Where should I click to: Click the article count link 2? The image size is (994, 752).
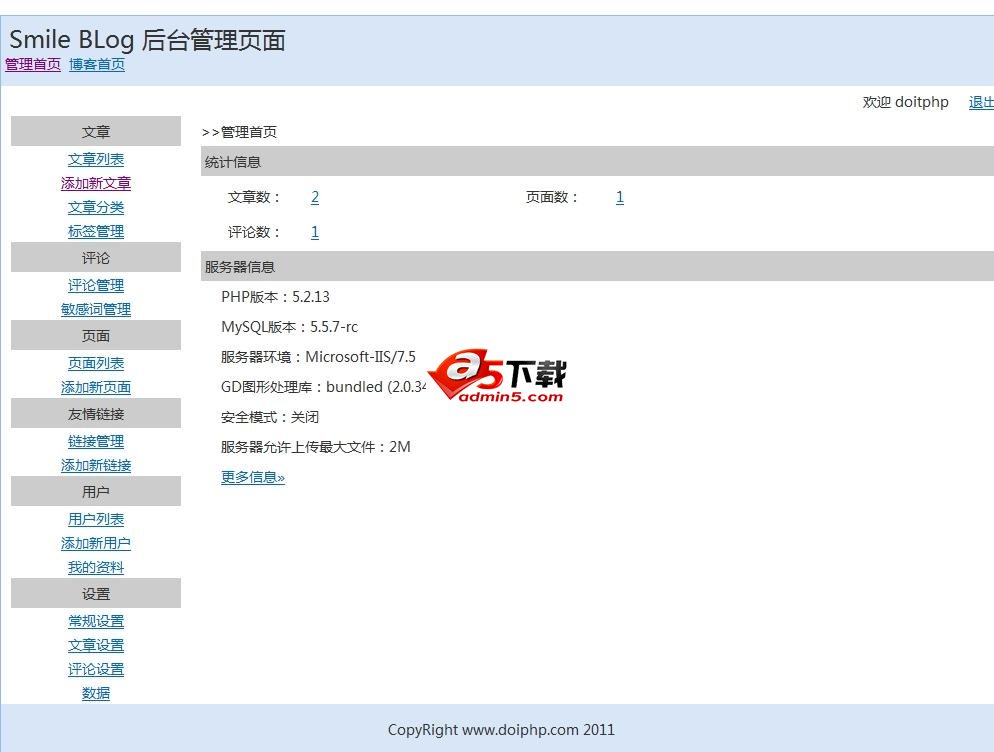click(x=315, y=197)
